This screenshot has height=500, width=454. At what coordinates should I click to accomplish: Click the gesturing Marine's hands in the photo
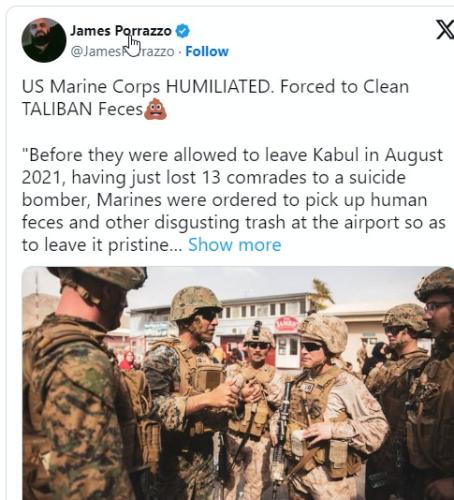tap(235, 389)
